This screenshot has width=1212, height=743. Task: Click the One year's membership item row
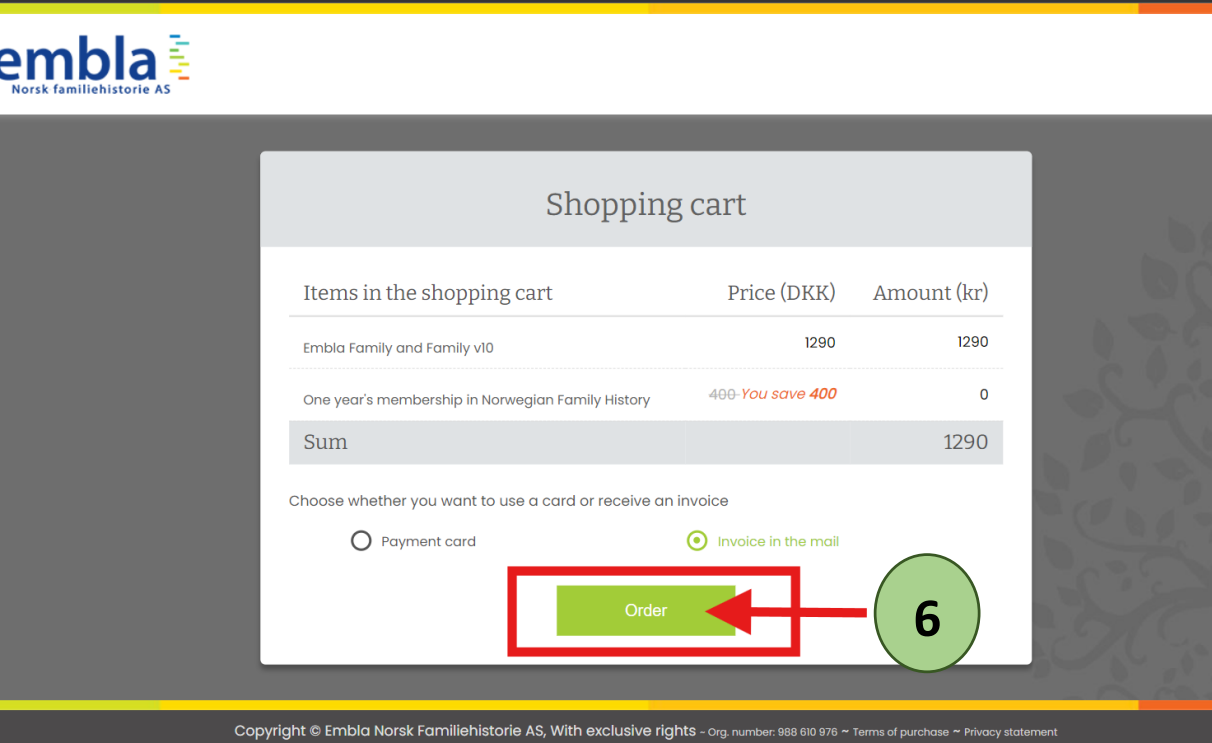pos(476,400)
